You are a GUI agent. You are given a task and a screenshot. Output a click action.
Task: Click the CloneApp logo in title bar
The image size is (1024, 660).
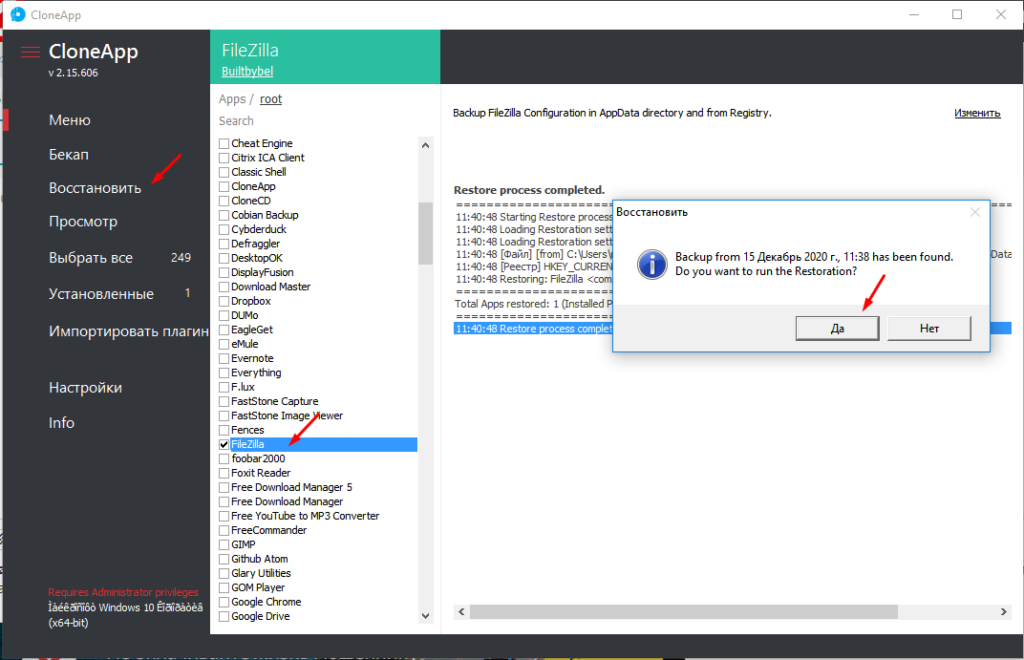[x=17, y=14]
